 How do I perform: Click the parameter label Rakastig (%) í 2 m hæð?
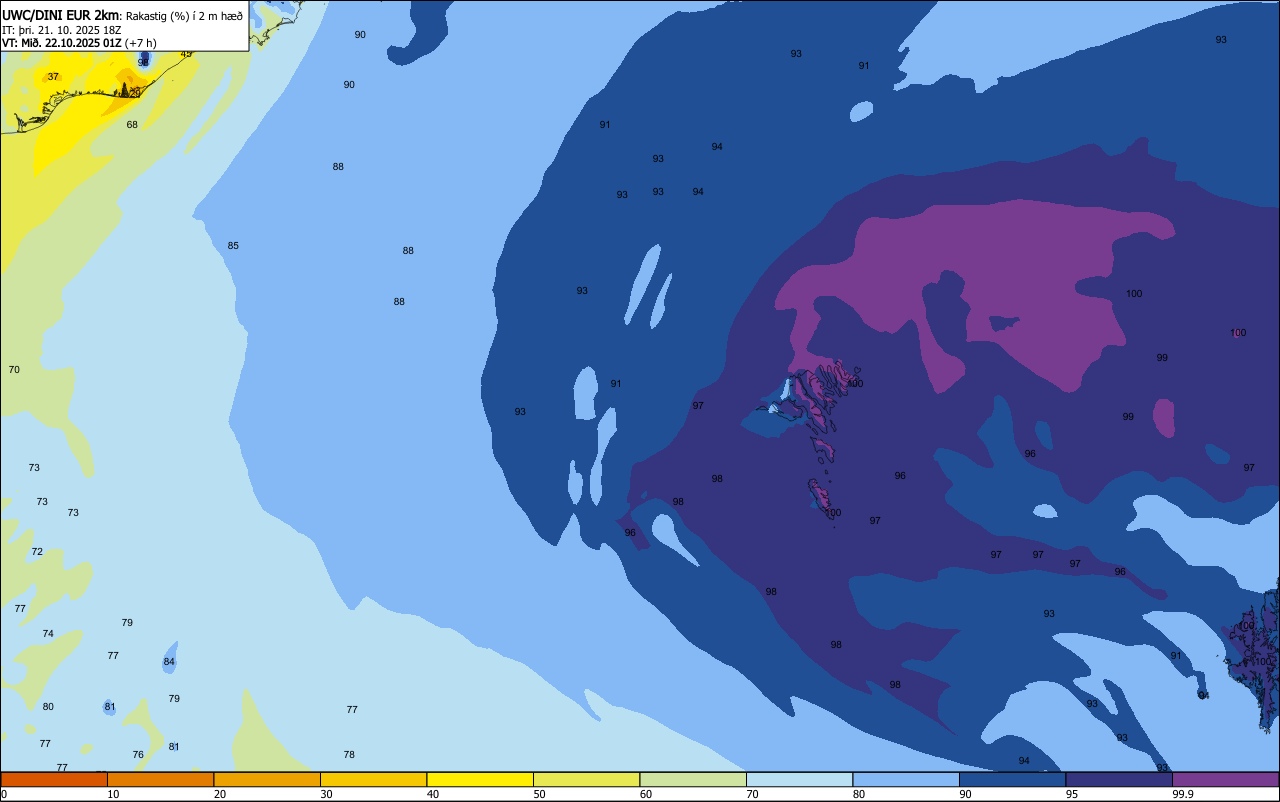(x=184, y=16)
